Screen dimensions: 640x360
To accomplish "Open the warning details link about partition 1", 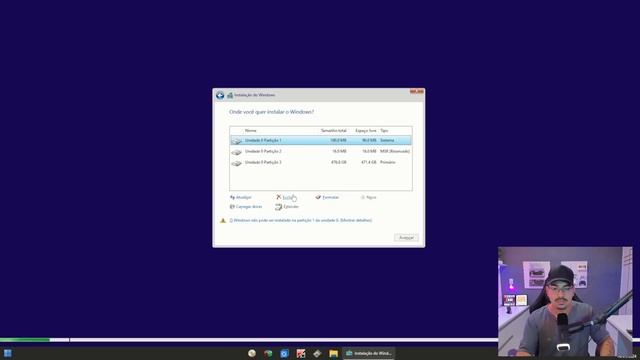I will 301,220.
